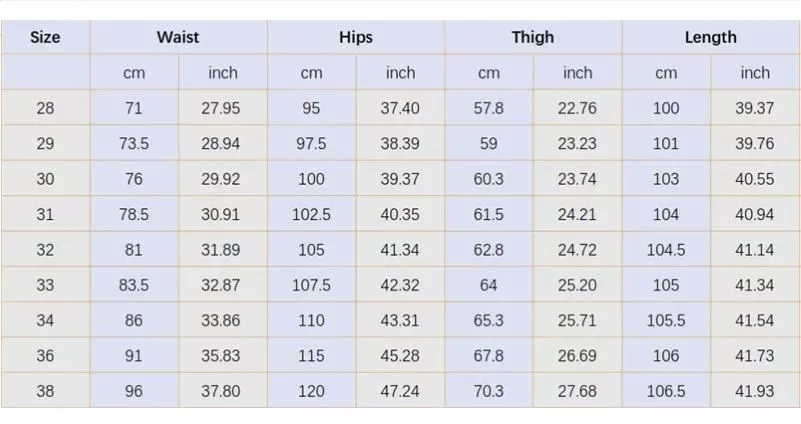Select the Thigh column header
This screenshot has height=424, width=801.
click(532, 38)
